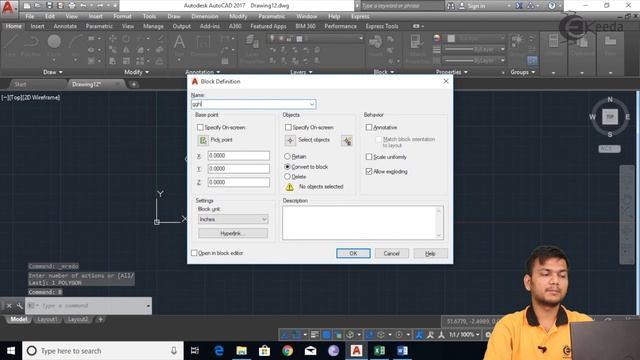Open Word from taskbar
The width and height of the screenshot is (640, 360).
(402, 351)
